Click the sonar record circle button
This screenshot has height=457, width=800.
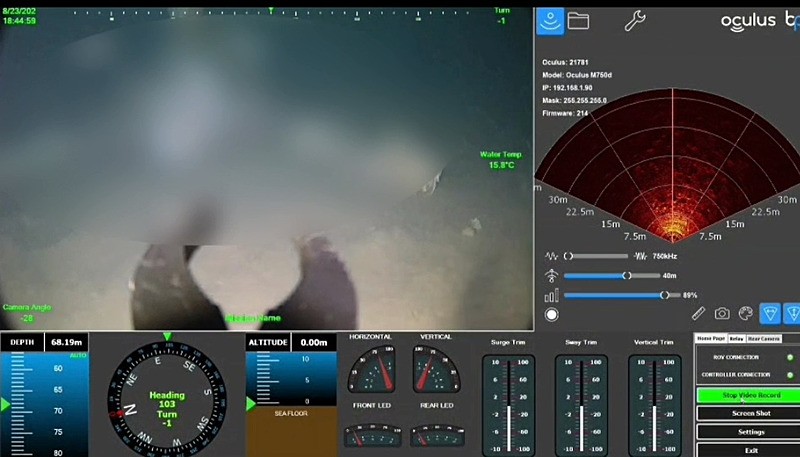[551, 314]
